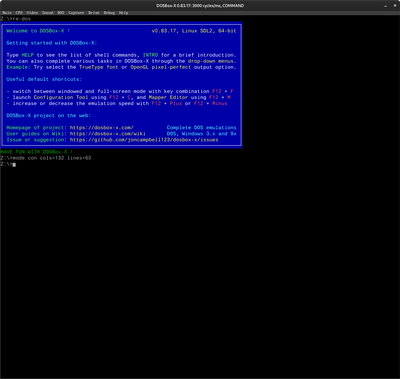Open the Help menu

pyautogui.click(x=123, y=13)
